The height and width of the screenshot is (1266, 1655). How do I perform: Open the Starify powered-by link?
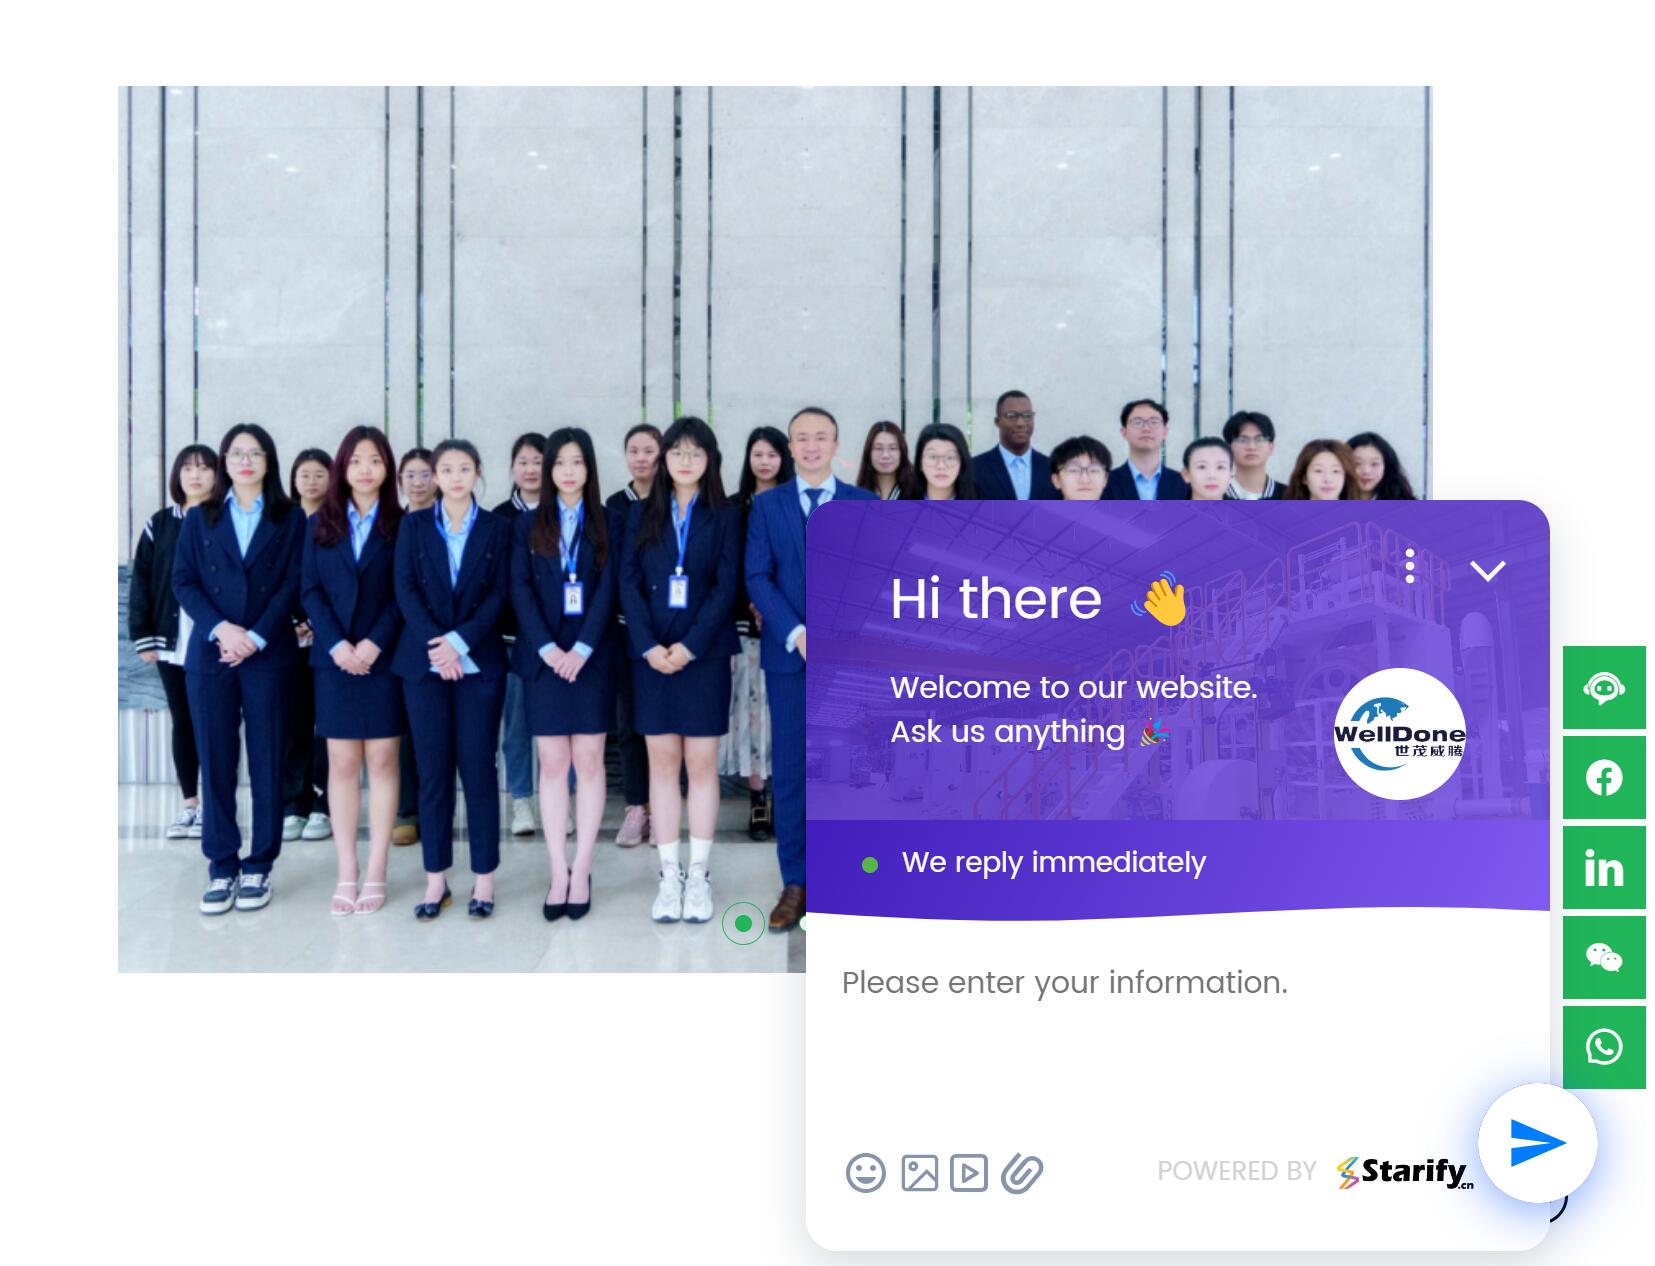click(1405, 1172)
